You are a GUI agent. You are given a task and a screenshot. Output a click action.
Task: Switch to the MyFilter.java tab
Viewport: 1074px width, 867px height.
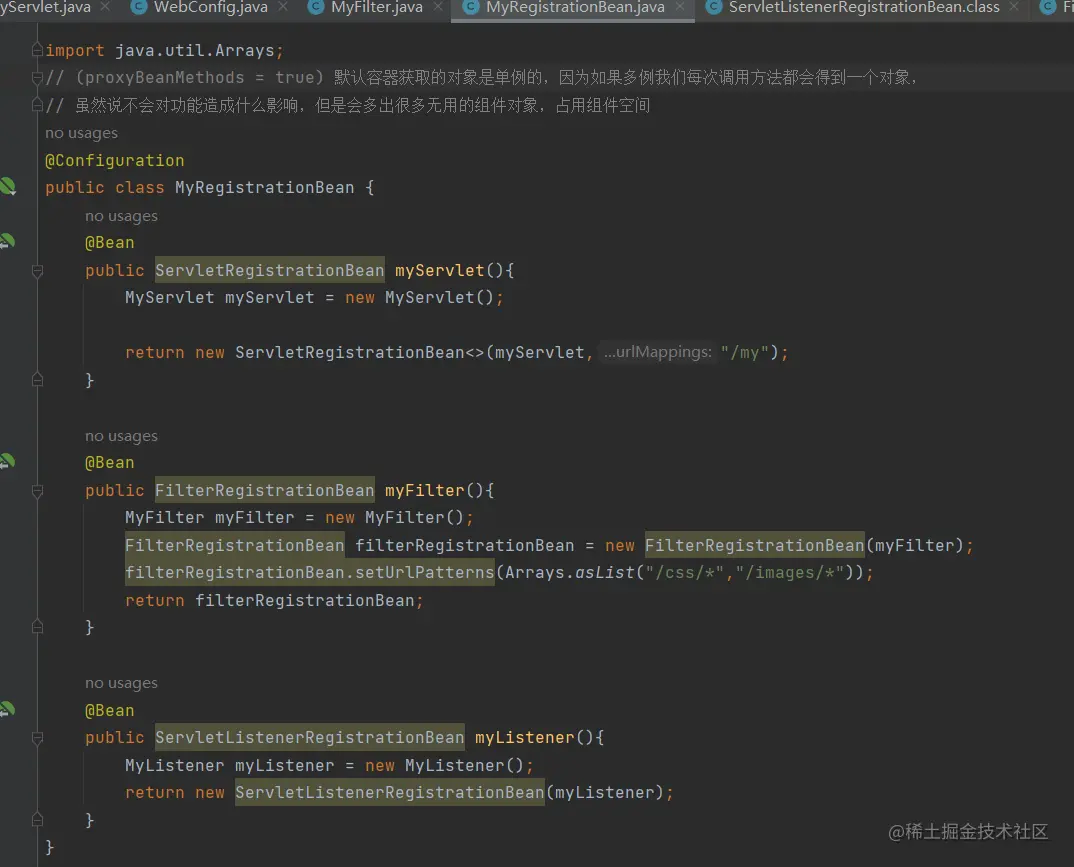377,8
